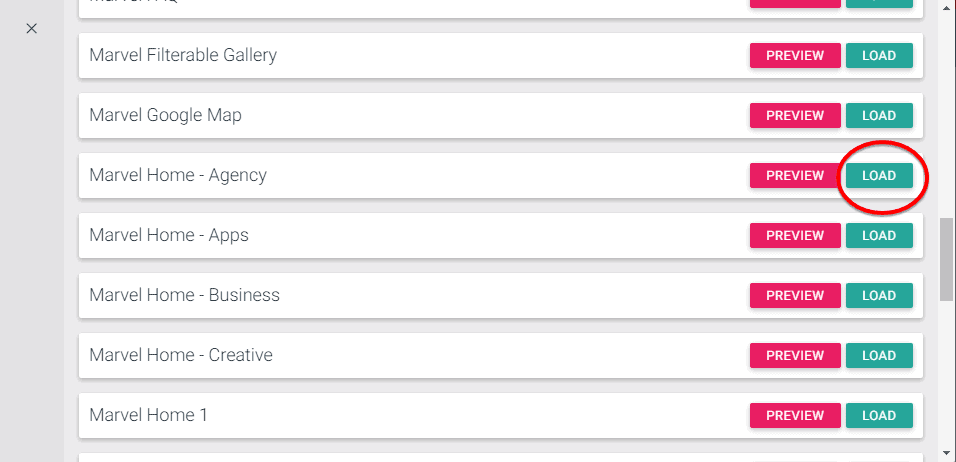
Task: Preview the Marvel Filterable Gallery template
Action: 795,56
